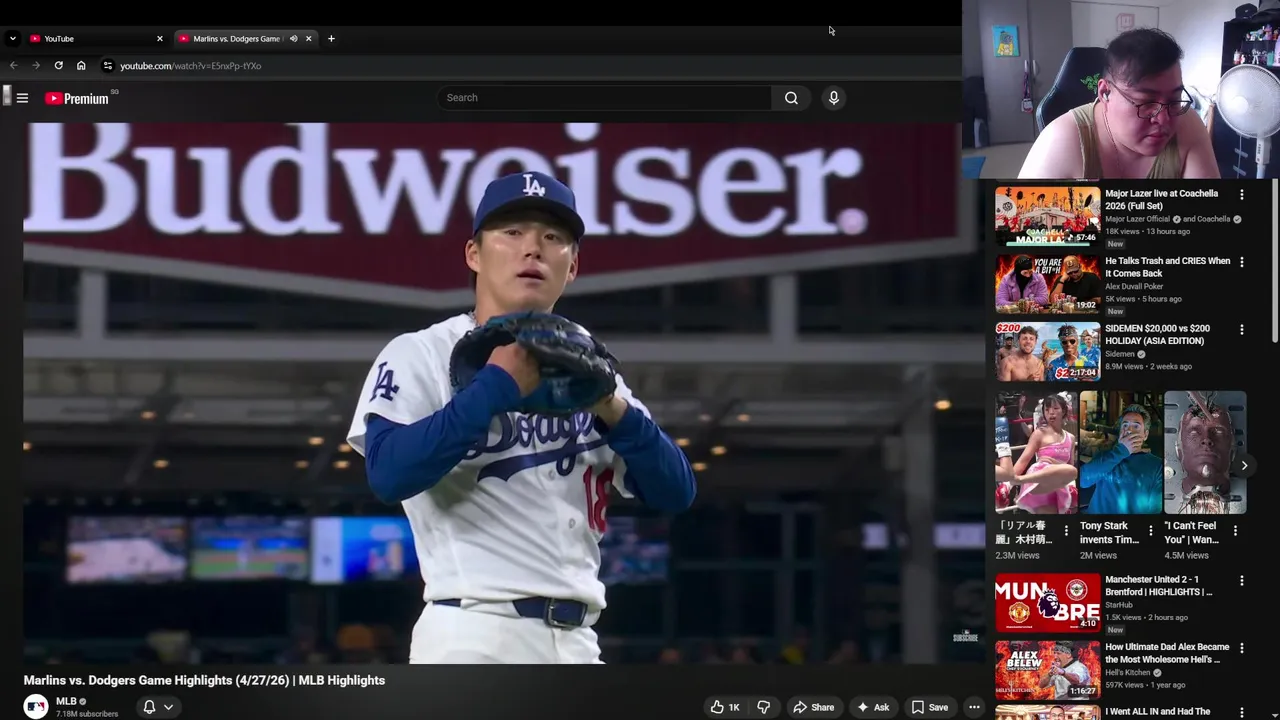The width and height of the screenshot is (1280, 720).
Task: Close the YouTube tab
Action: click(x=159, y=39)
